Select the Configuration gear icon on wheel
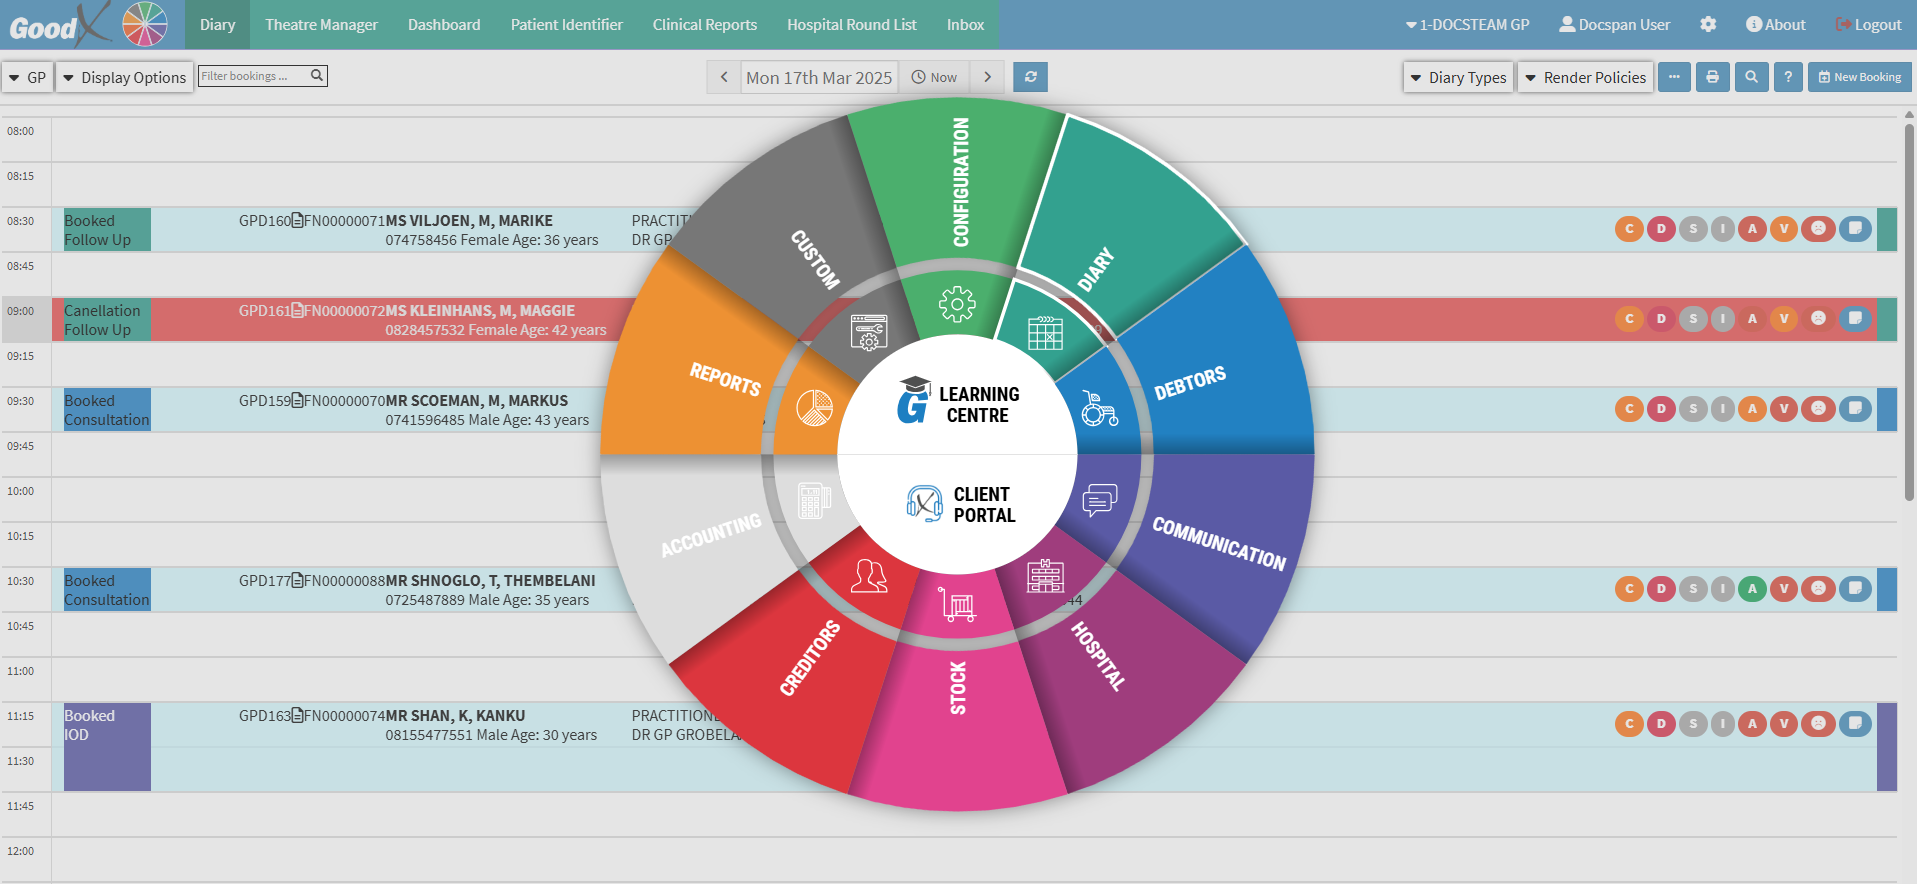Screen dimensions: 1917x884 coord(957,304)
